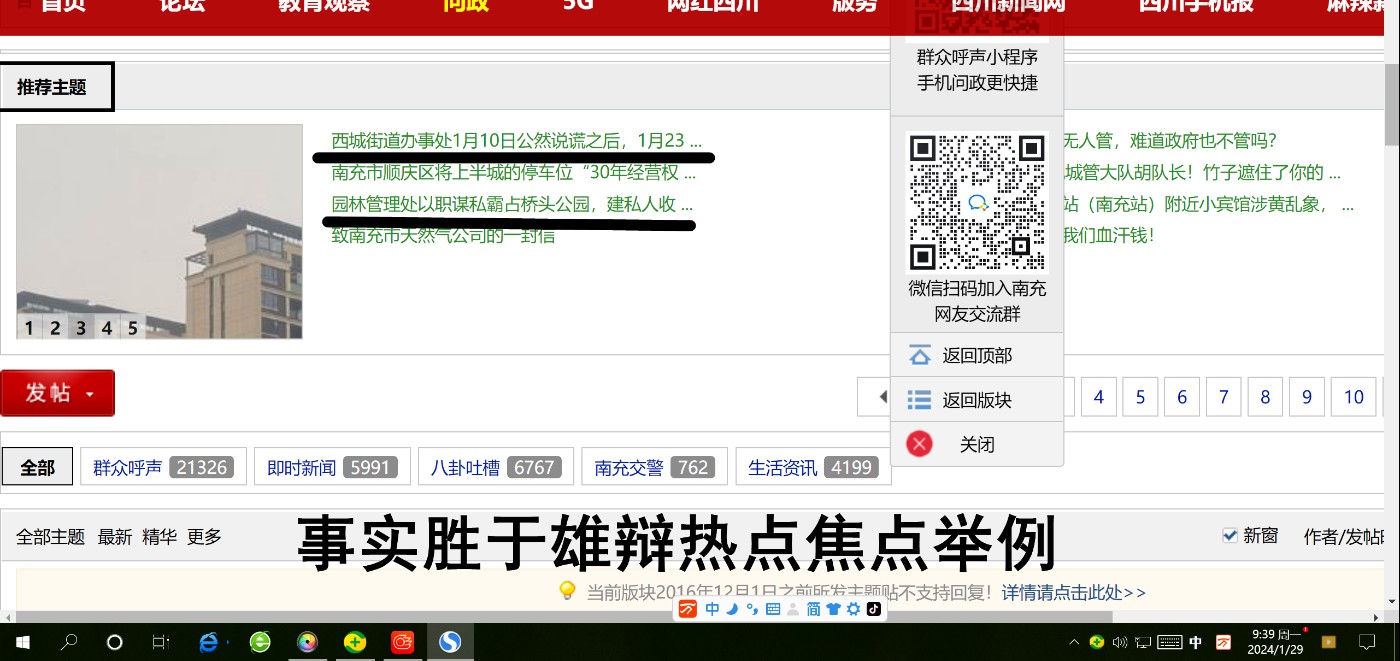
Task: Open the 群众呼声 category tab
Action: [x=163, y=467]
